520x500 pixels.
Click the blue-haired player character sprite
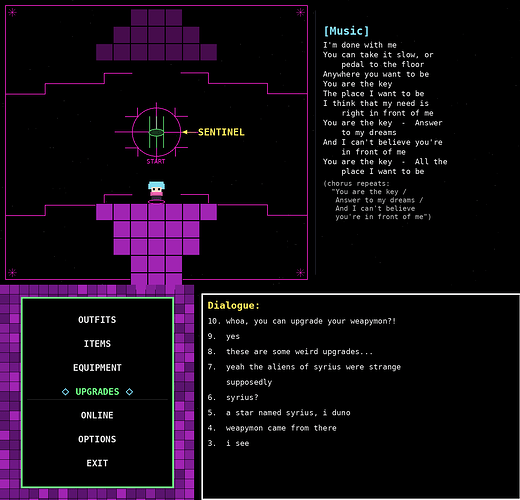click(x=156, y=192)
